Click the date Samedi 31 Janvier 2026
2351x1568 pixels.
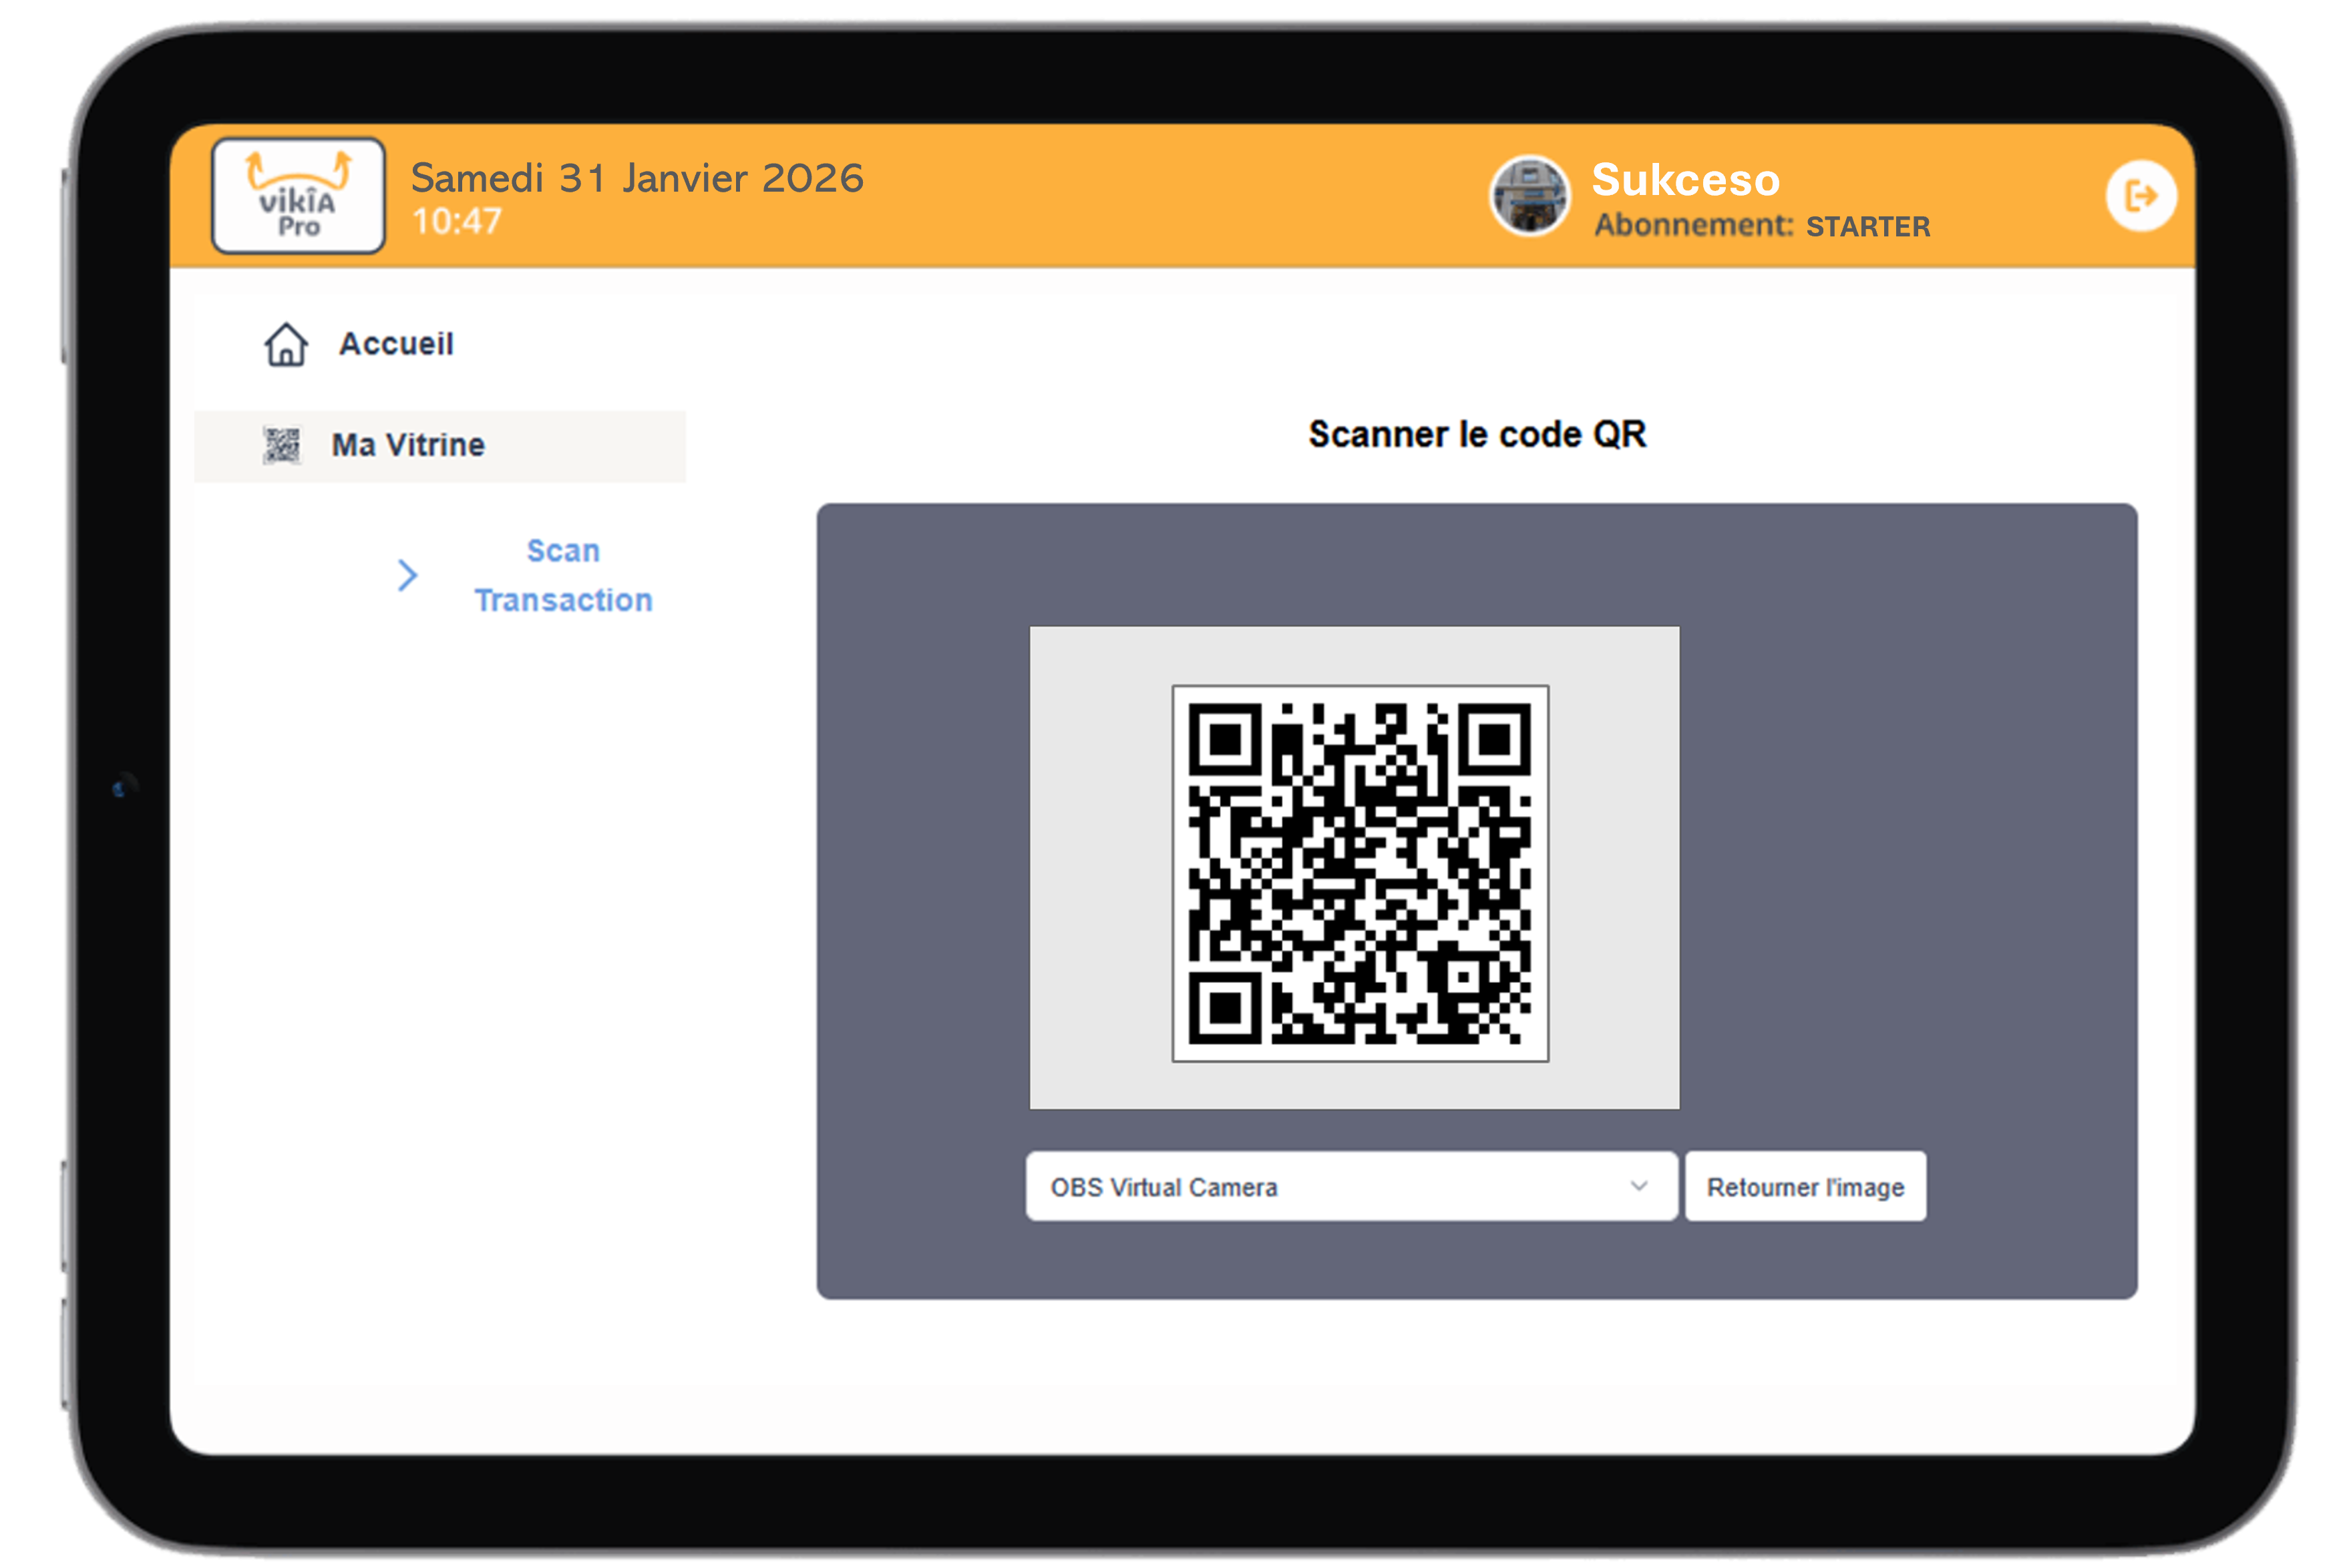pyautogui.click(x=637, y=178)
